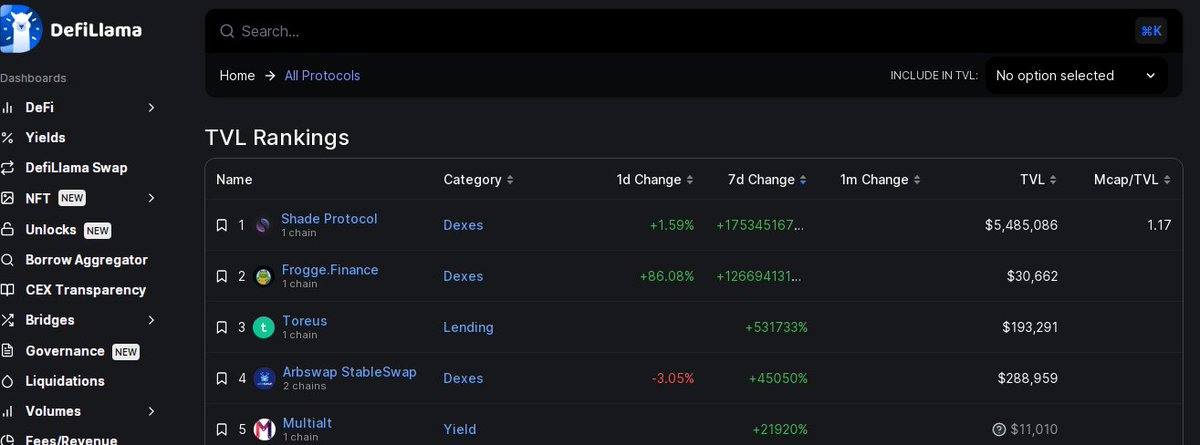This screenshot has width=1200, height=445.
Task: Click the question mark icon beside $11,010
Action: [999, 430]
